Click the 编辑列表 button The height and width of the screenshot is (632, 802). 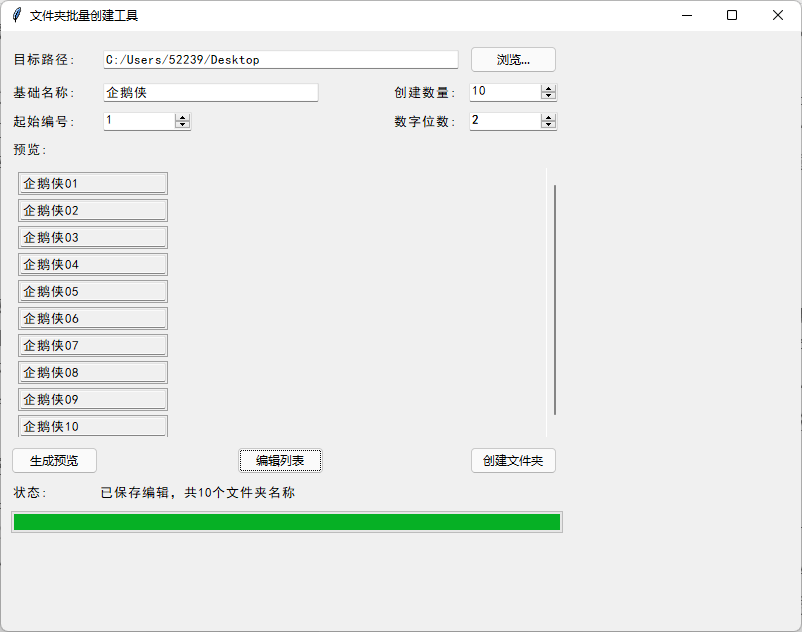click(280, 461)
